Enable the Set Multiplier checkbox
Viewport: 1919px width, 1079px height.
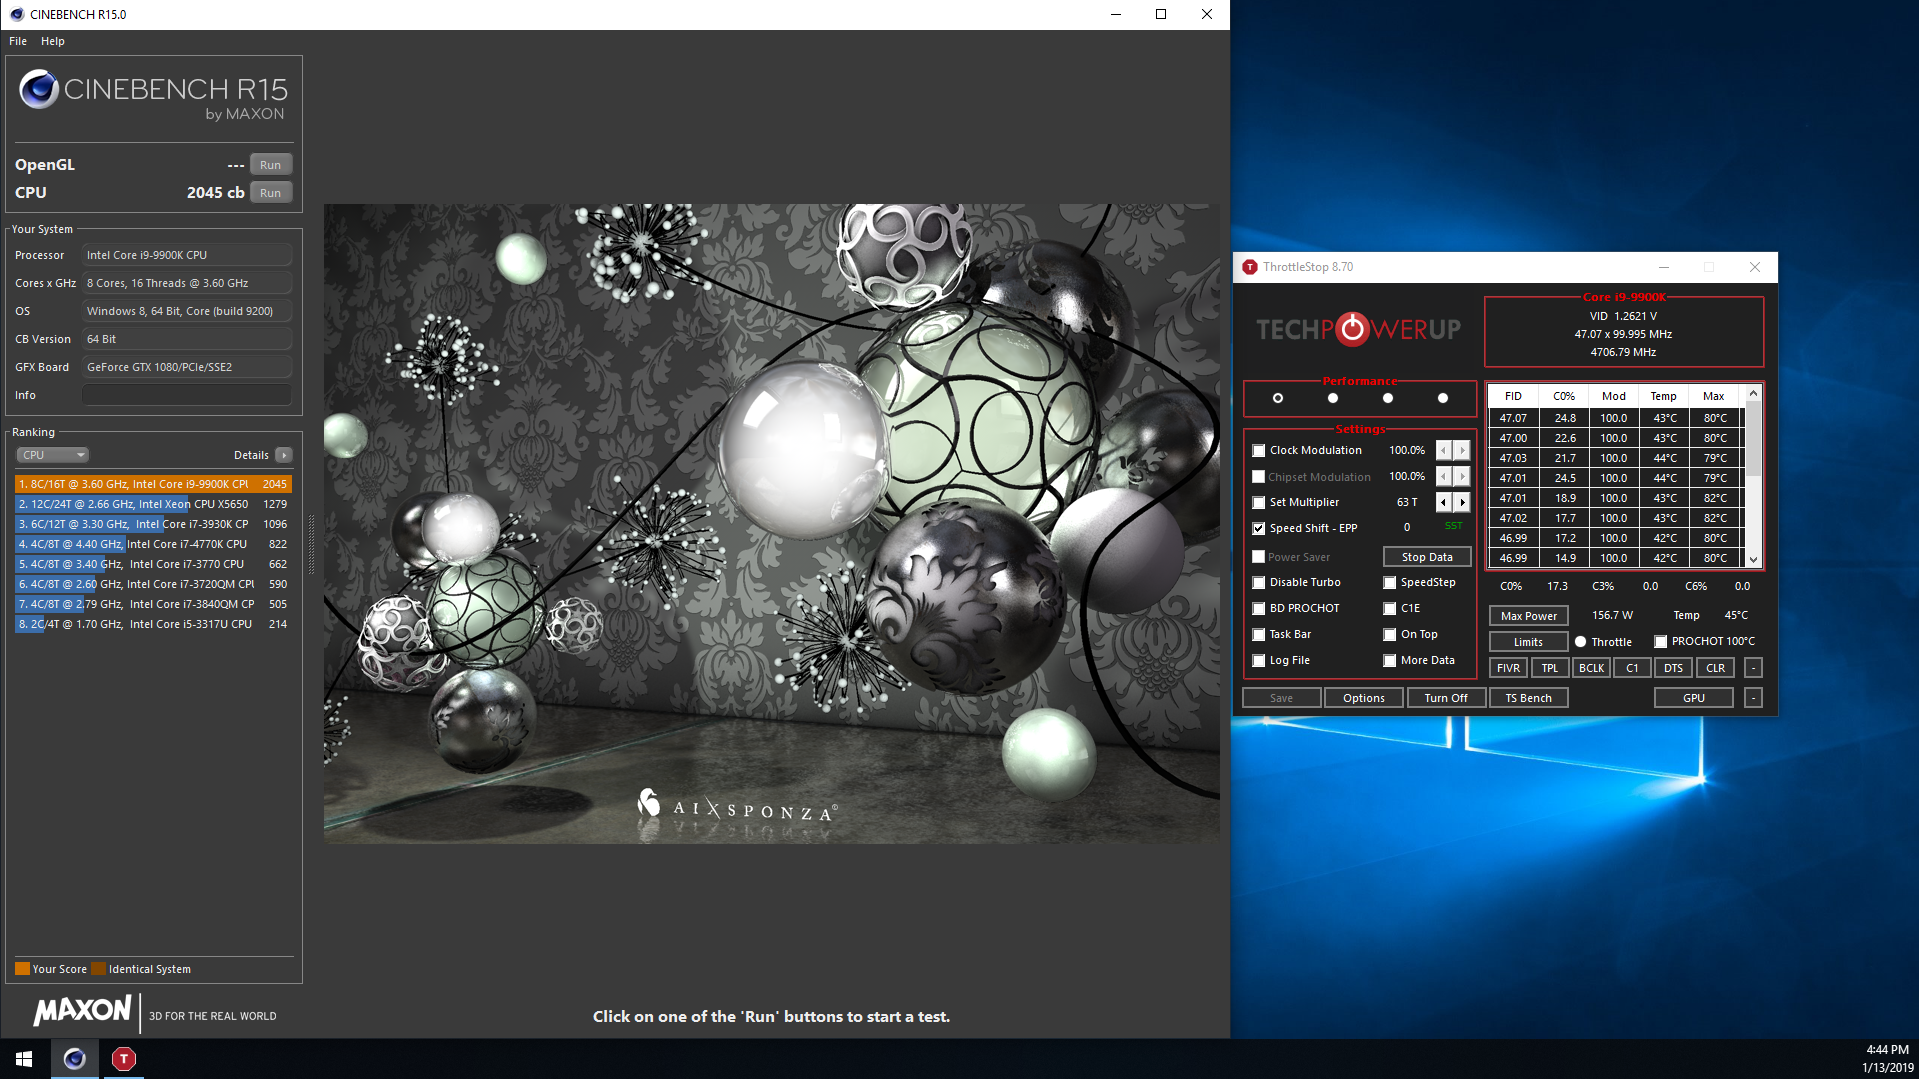[x=1259, y=503]
